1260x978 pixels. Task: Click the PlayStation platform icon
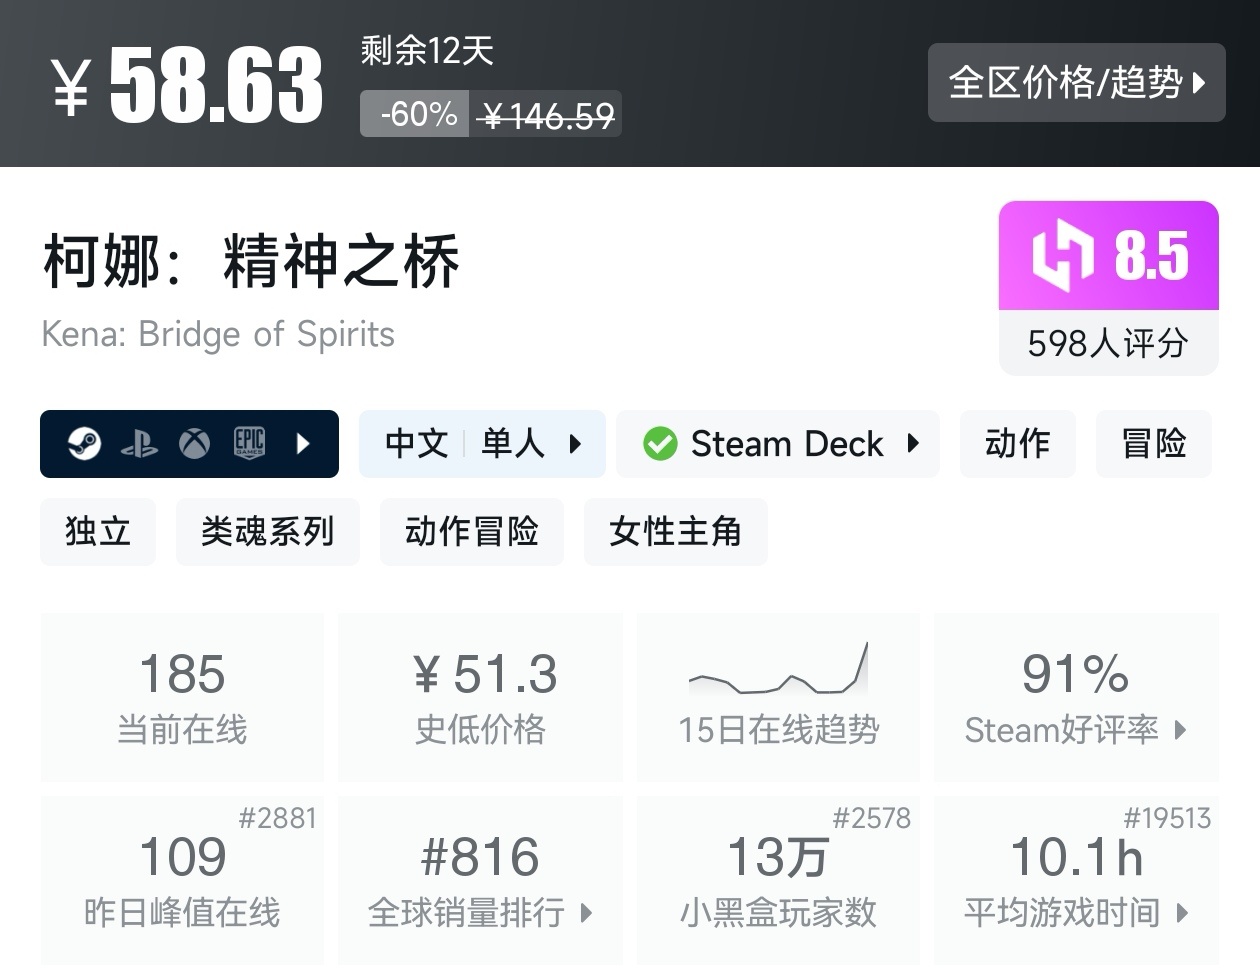[x=139, y=444]
